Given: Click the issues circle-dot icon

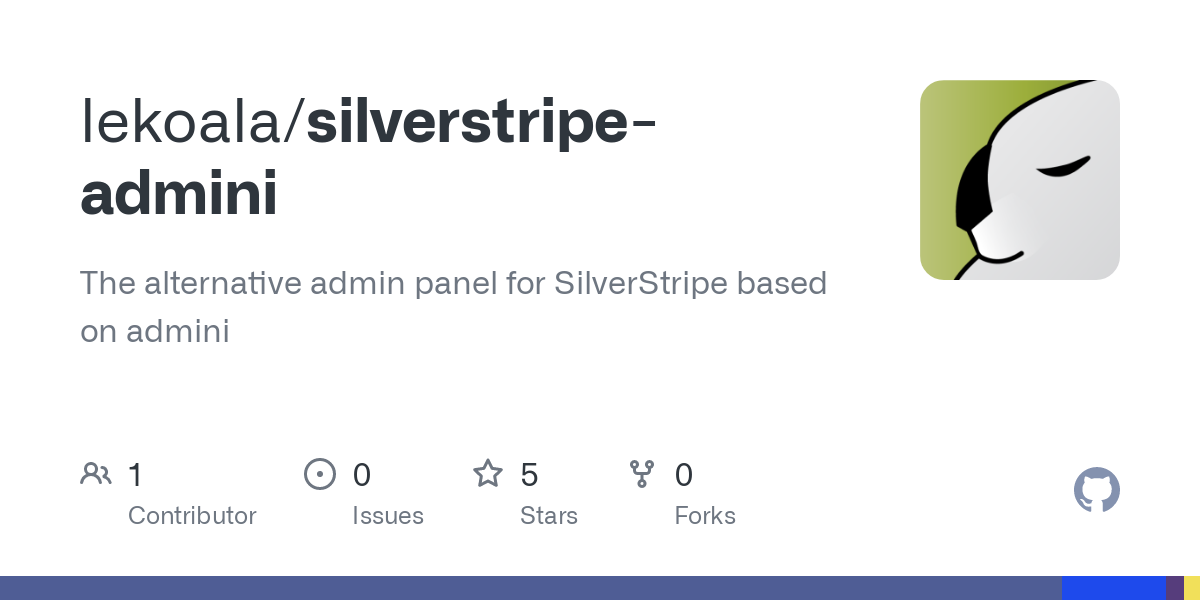Looking at the screenshot, I should (x=320, y=474).
